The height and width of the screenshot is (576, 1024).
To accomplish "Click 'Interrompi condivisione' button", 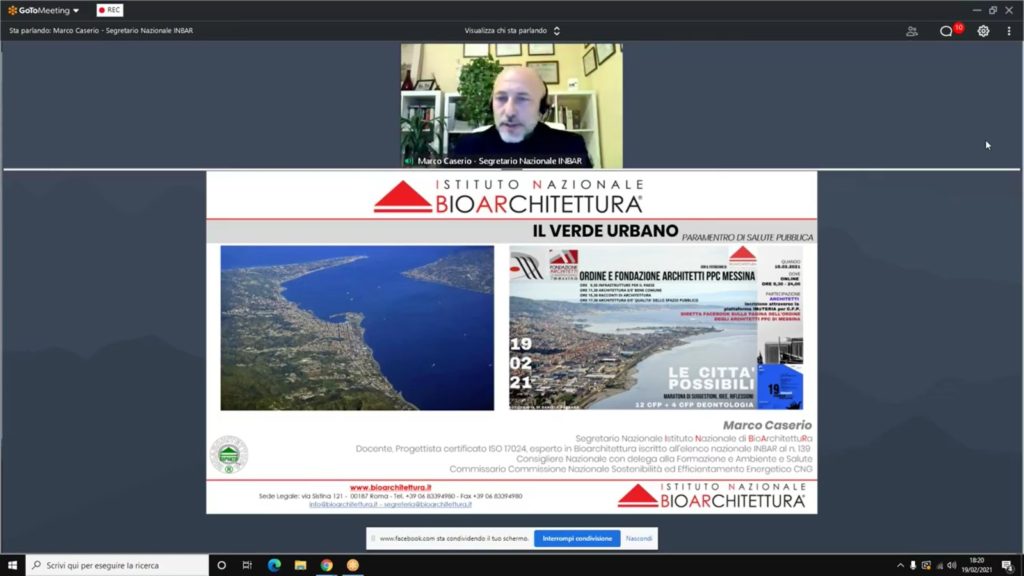I will coord(577,538).
